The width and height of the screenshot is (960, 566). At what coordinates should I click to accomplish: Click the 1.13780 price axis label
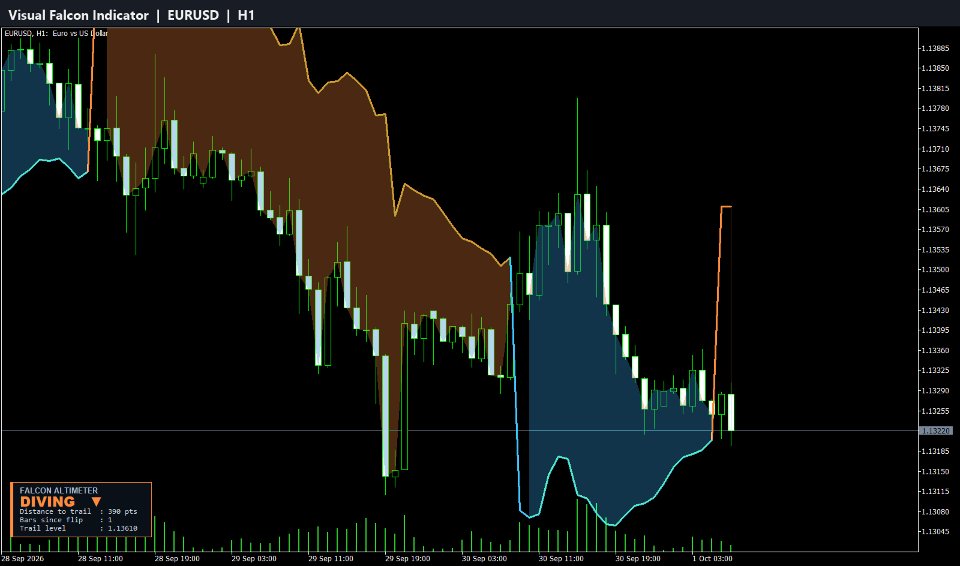[935, 109]
